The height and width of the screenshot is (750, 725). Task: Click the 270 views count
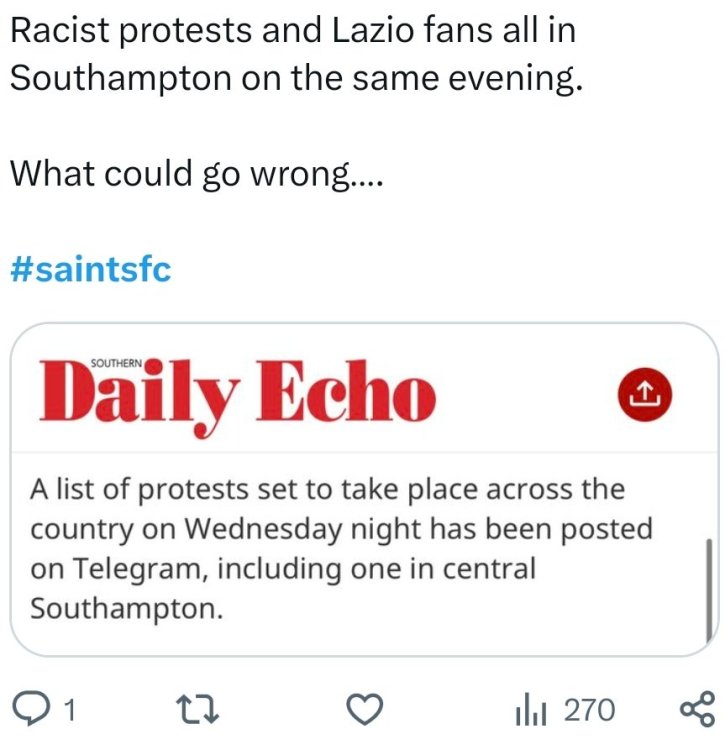pyautogui.click(x=589, y=710)
